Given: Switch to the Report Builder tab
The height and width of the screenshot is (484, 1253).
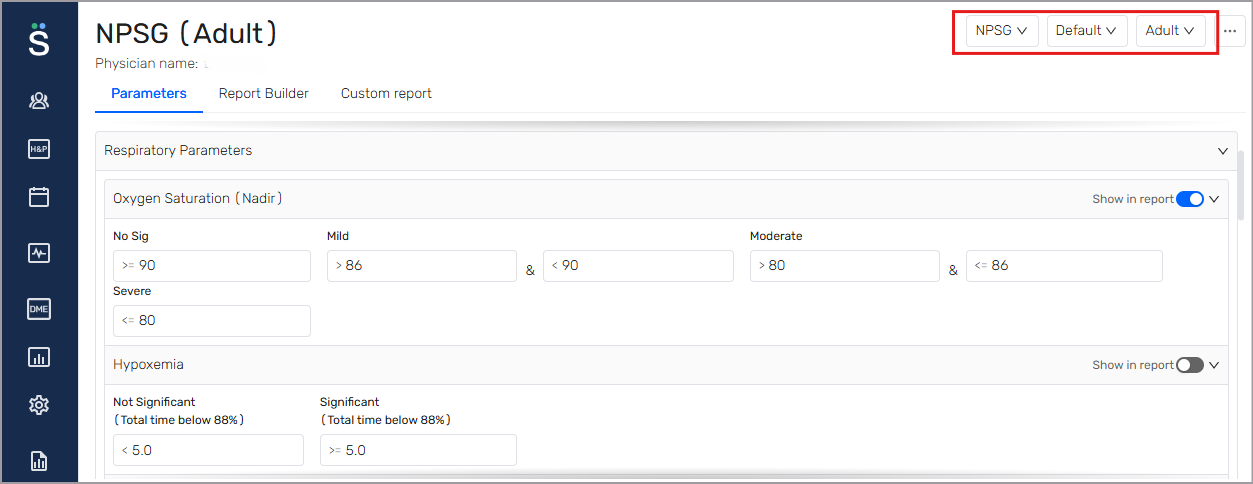Looking at the screenshot, I should click(264, 94).
